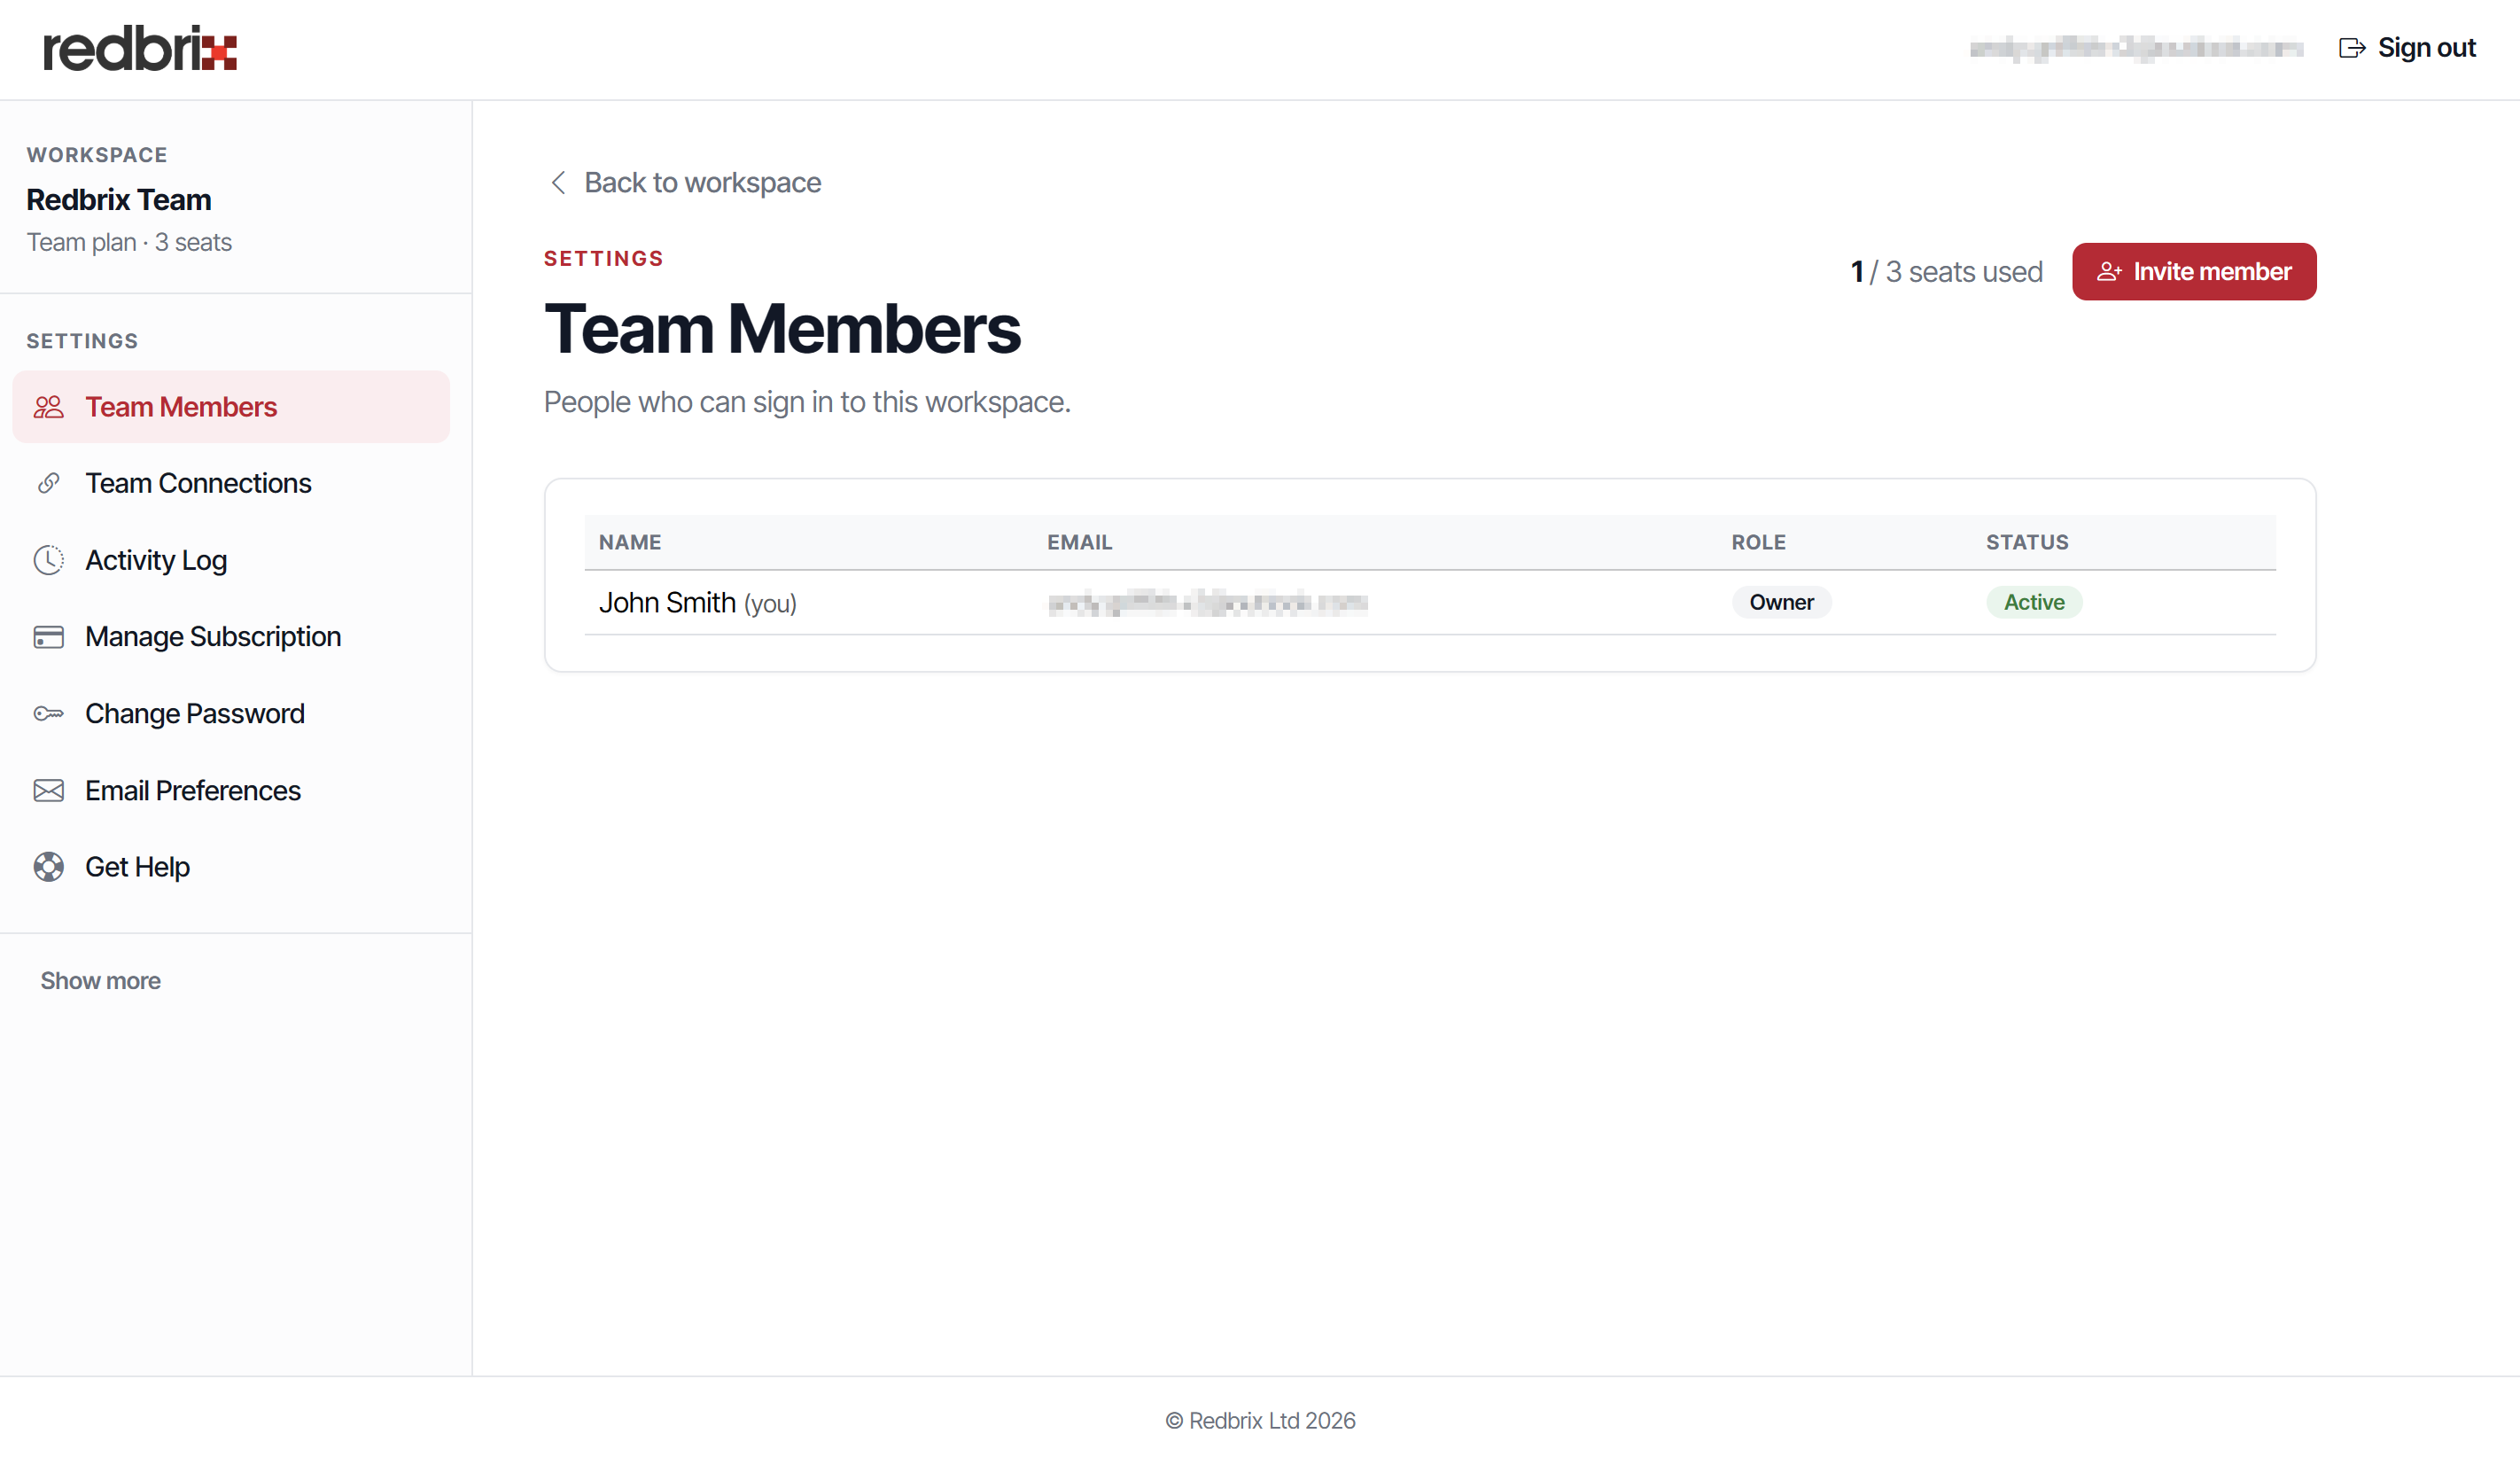Click the ROLE column header
2520x1457 pixels.
pos(1758,543)
